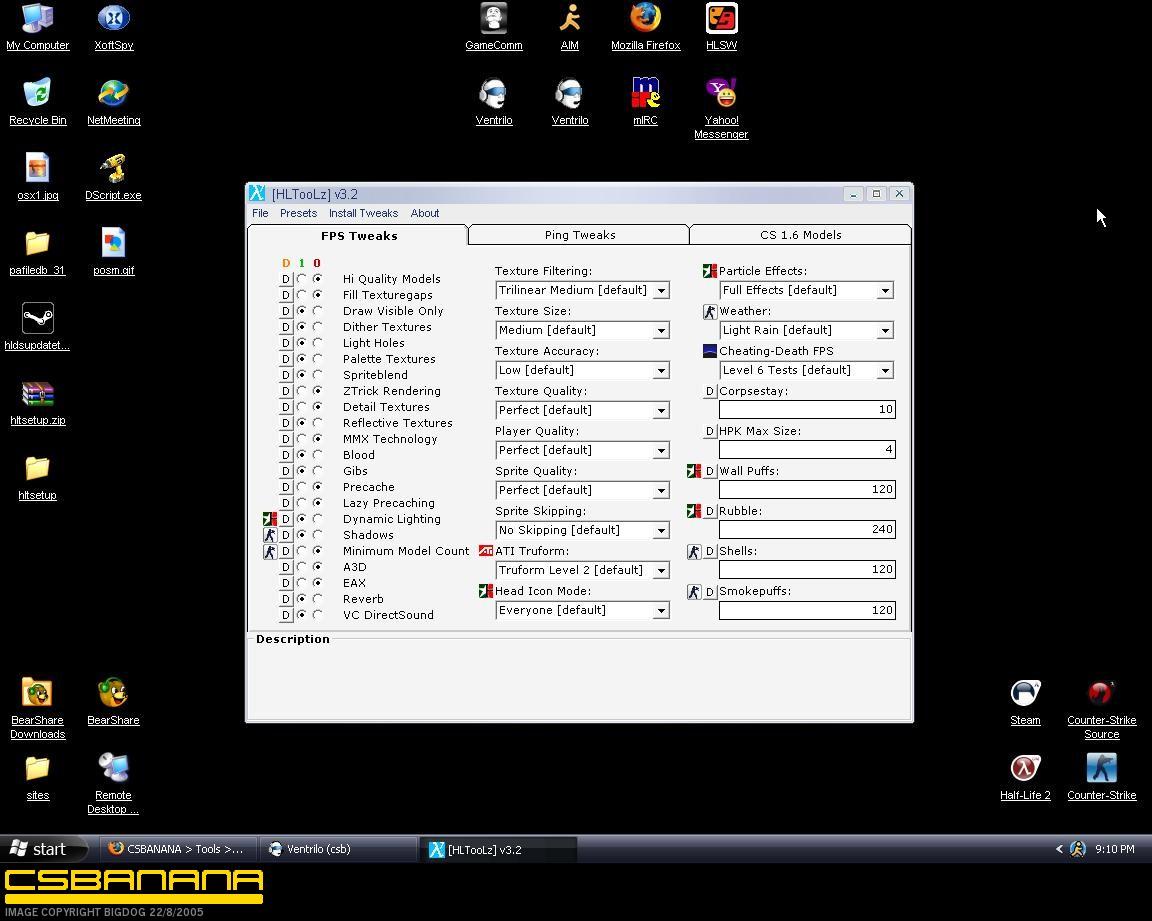Switch to Ventrilo (csb) taskbar button
This screenshot has height=921, width=1152.
(339, 849)
